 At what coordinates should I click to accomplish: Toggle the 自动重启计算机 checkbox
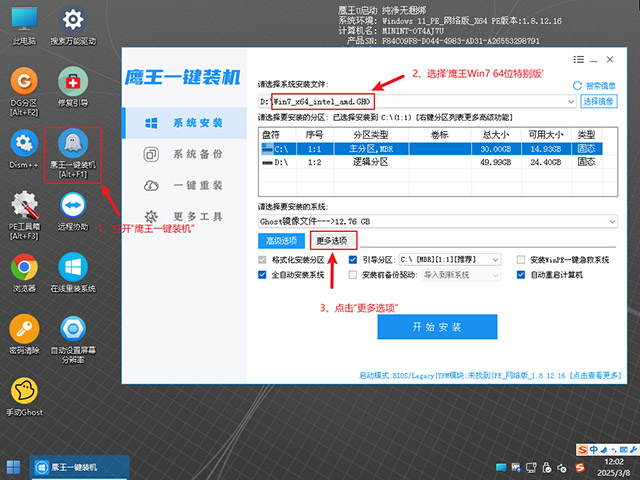(521, 275)
